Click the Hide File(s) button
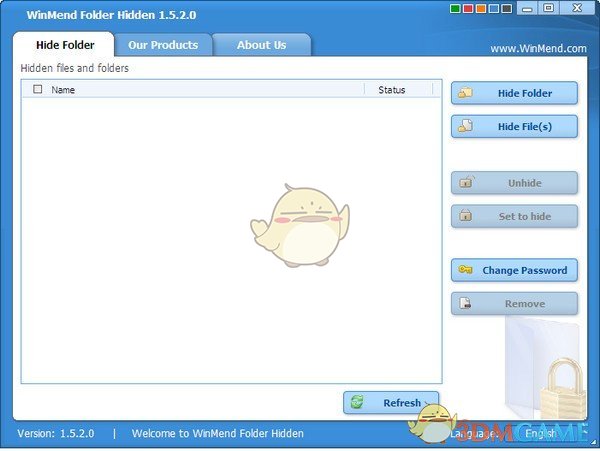The width and height of the screenshot is (600, 451). pyautogui.click(x=514, y=126)
